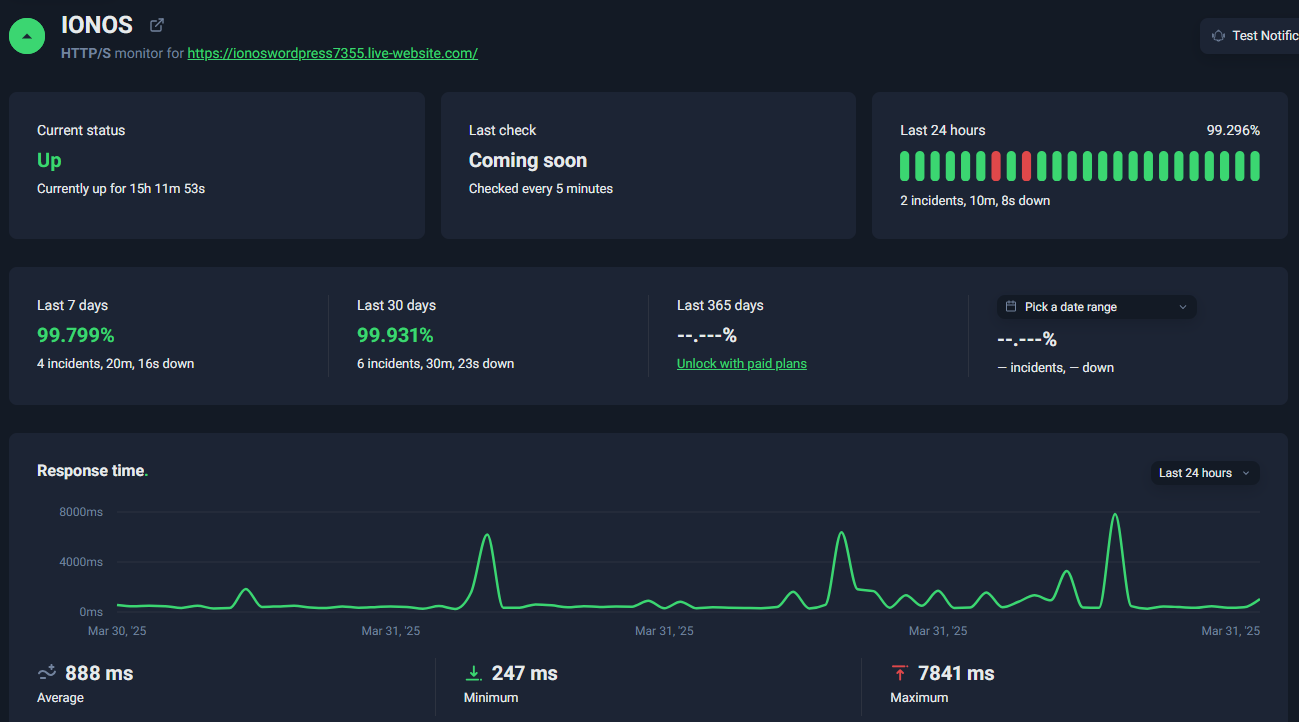Click the highest response time peak on chart
This screenshot has width=1299, height=722.
(x=1115, y=515)
